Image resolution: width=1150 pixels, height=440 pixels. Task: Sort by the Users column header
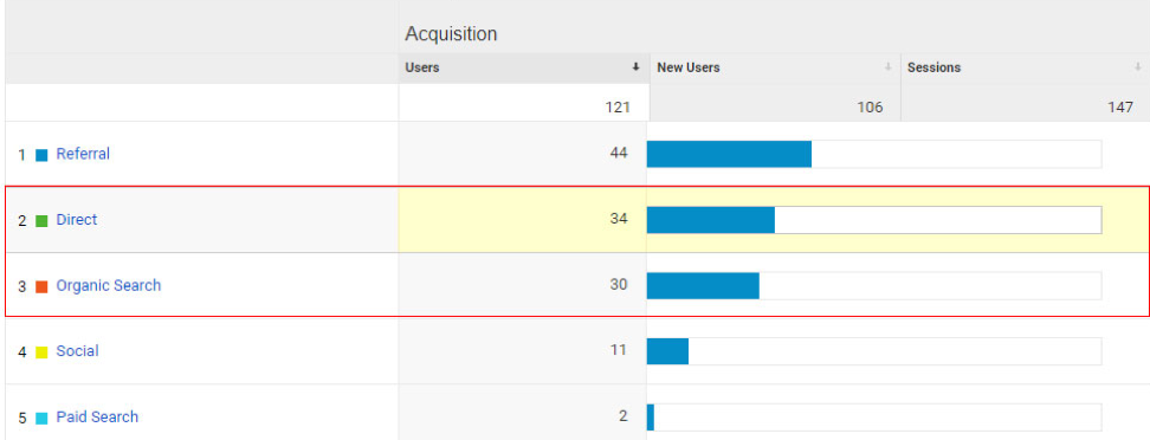pyautogui.click(x=422, y=68)
